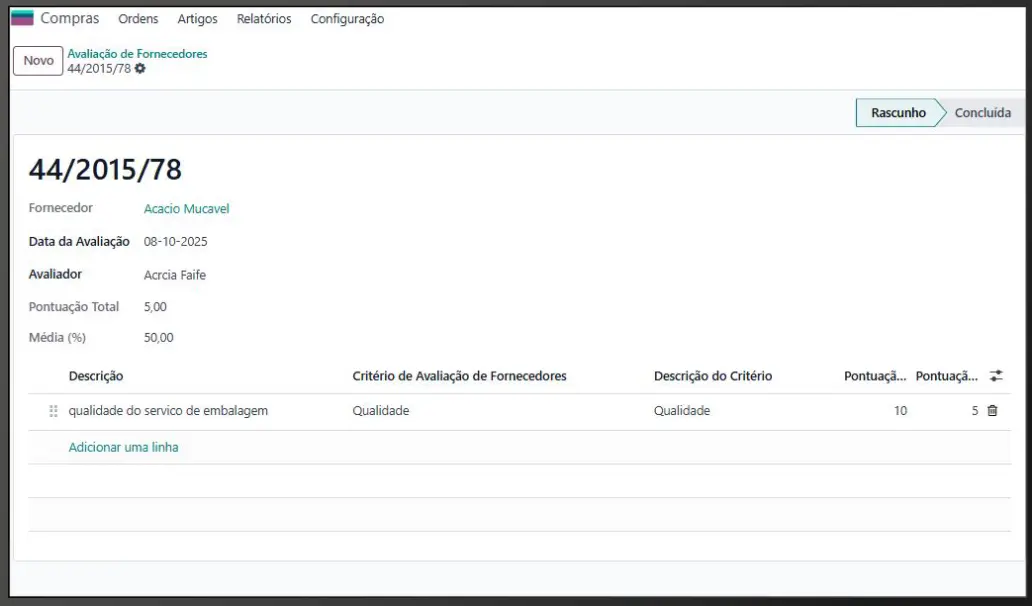The height and width of the screenshot is (606, 1032).
Task: Click the Pontuação Total value 5,00
Action: [155, 307]
